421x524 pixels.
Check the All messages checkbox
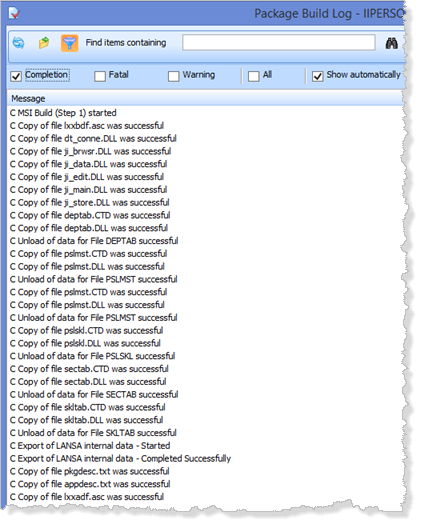(x=254, y=76)
